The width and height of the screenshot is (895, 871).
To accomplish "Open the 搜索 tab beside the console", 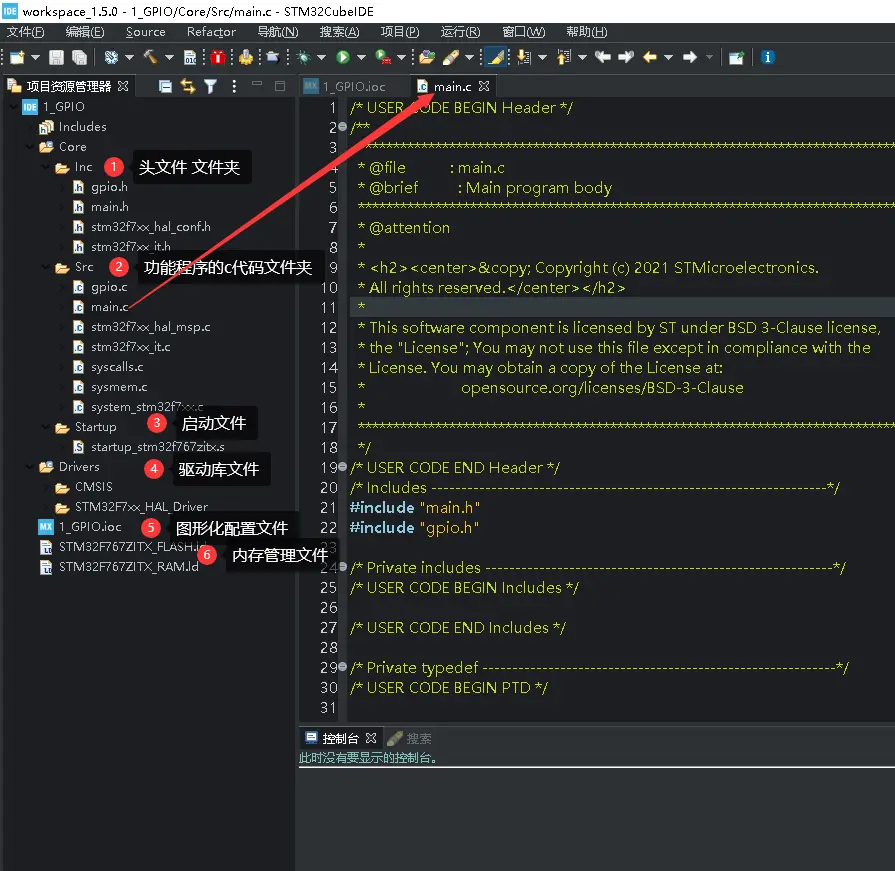I will coord(418,738).
